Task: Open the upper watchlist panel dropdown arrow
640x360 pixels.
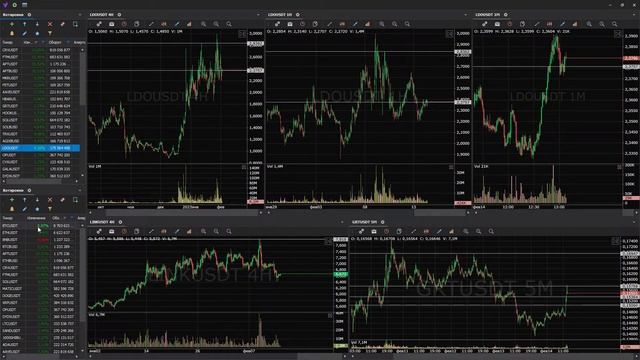Action: coord(80,15)
